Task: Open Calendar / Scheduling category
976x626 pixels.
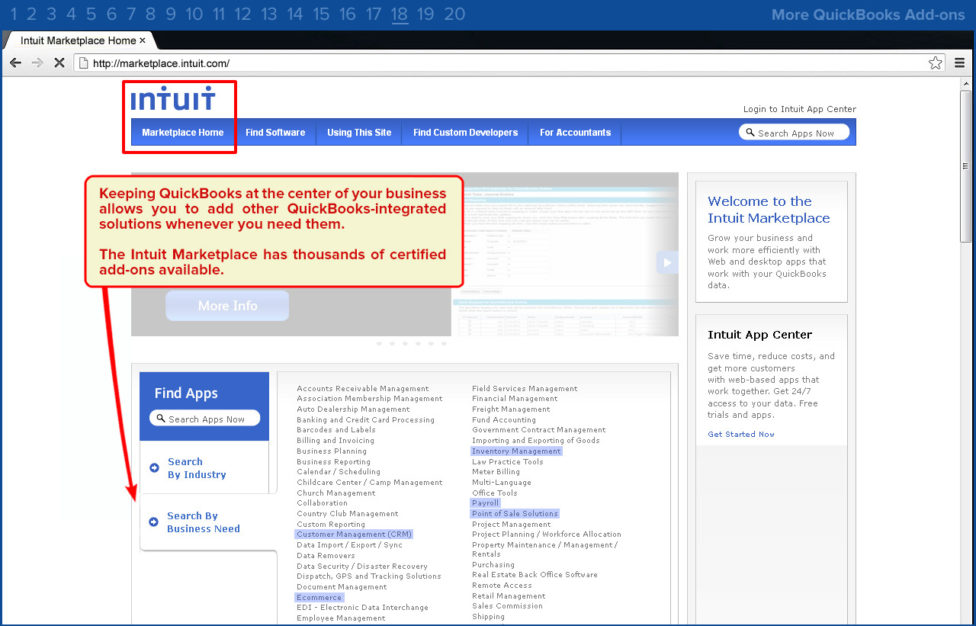Action: tap(339, 472)
